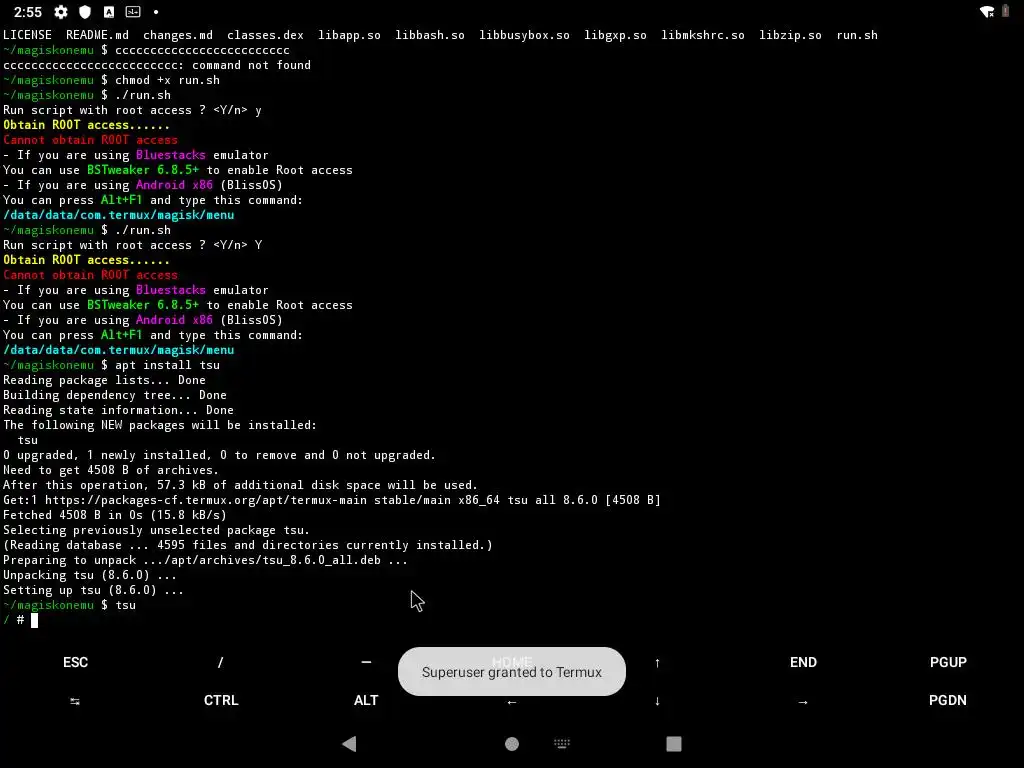Viewport: 1024px width, 768px height.
Task: Tap the root prompt cursor line
Action: coord(20,620)
